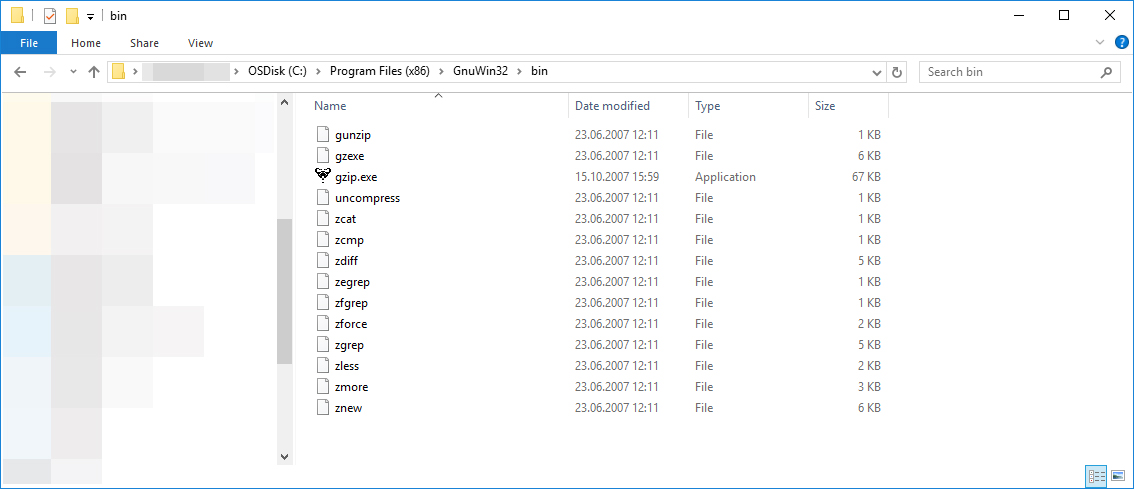Go forward with the Forward arrow
The width and height of the screenshot is (1134, 489).
(x=49, y=72)
